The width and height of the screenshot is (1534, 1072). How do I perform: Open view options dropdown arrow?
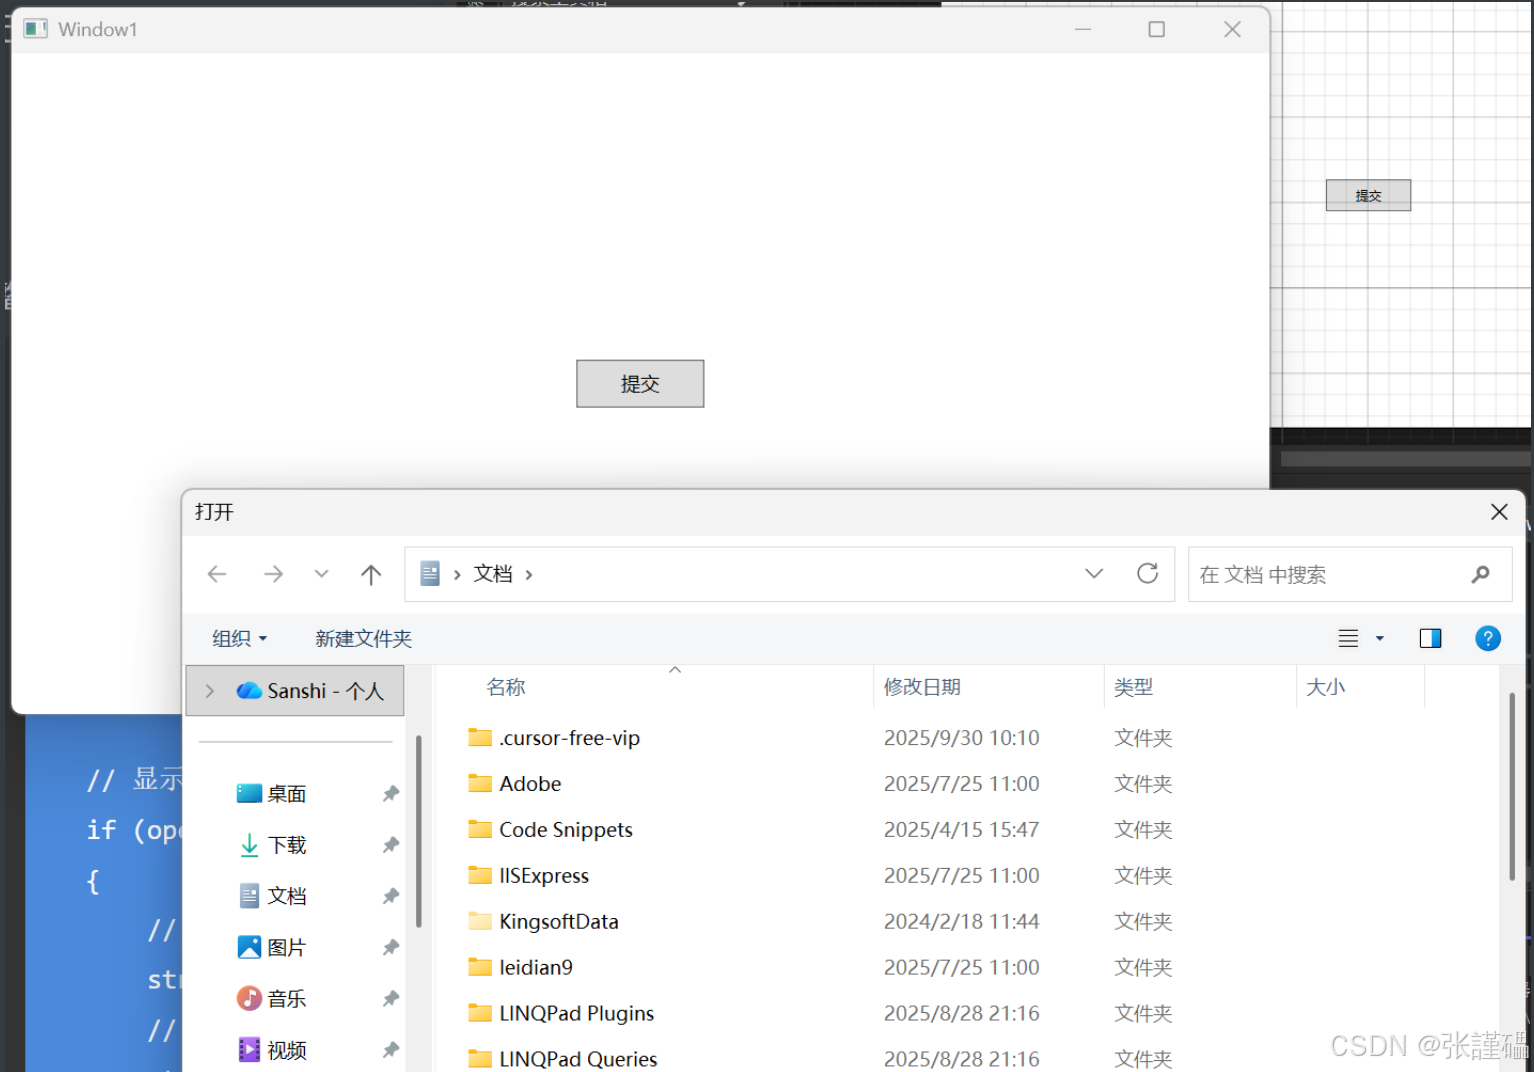1380,638
